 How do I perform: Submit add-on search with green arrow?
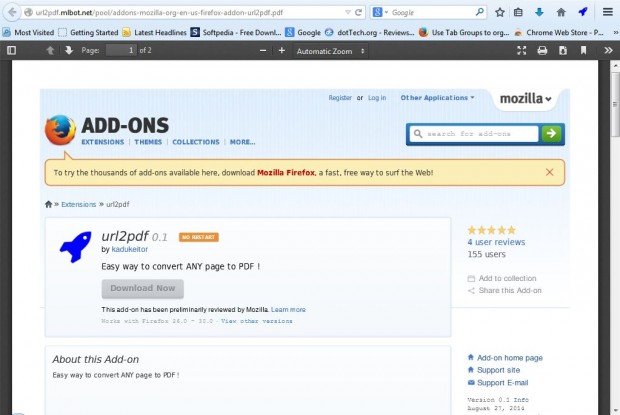coord(551,134)
